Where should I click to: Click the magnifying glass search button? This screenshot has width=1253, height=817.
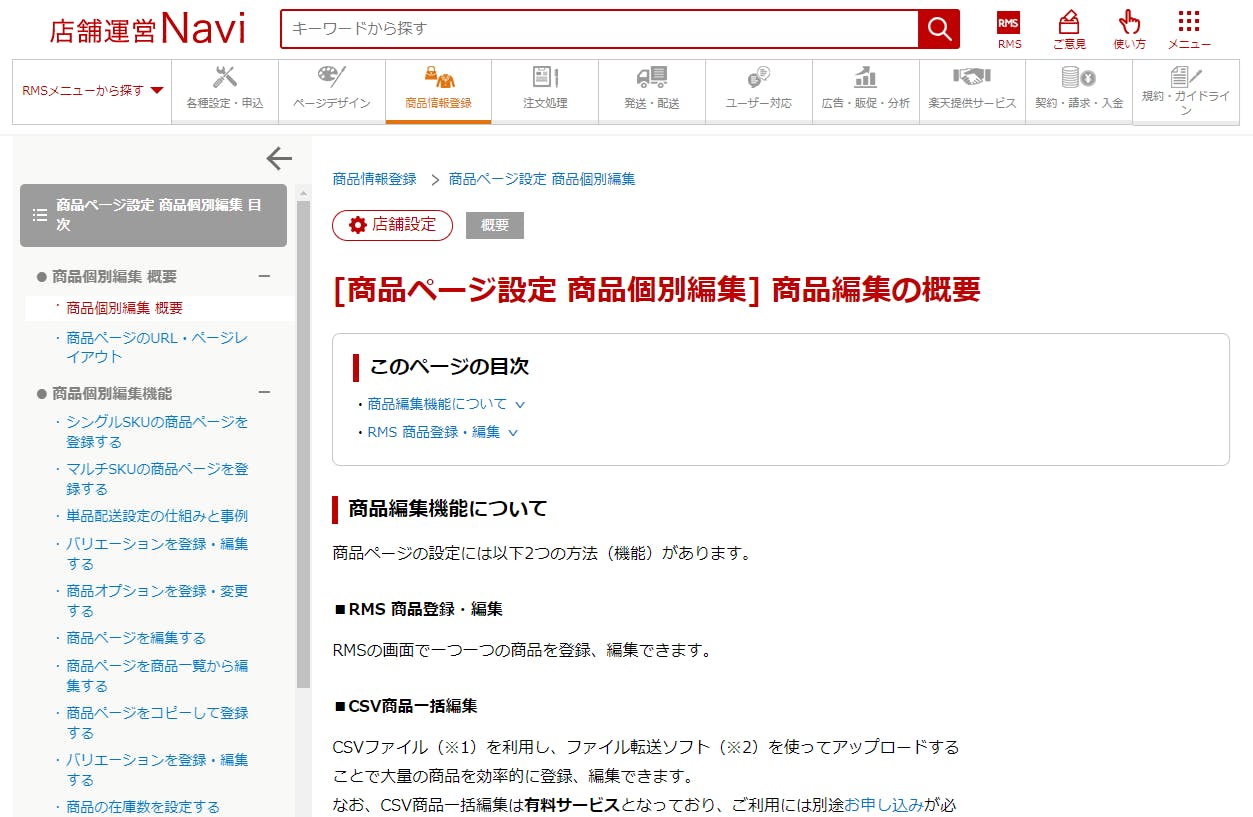938,29
